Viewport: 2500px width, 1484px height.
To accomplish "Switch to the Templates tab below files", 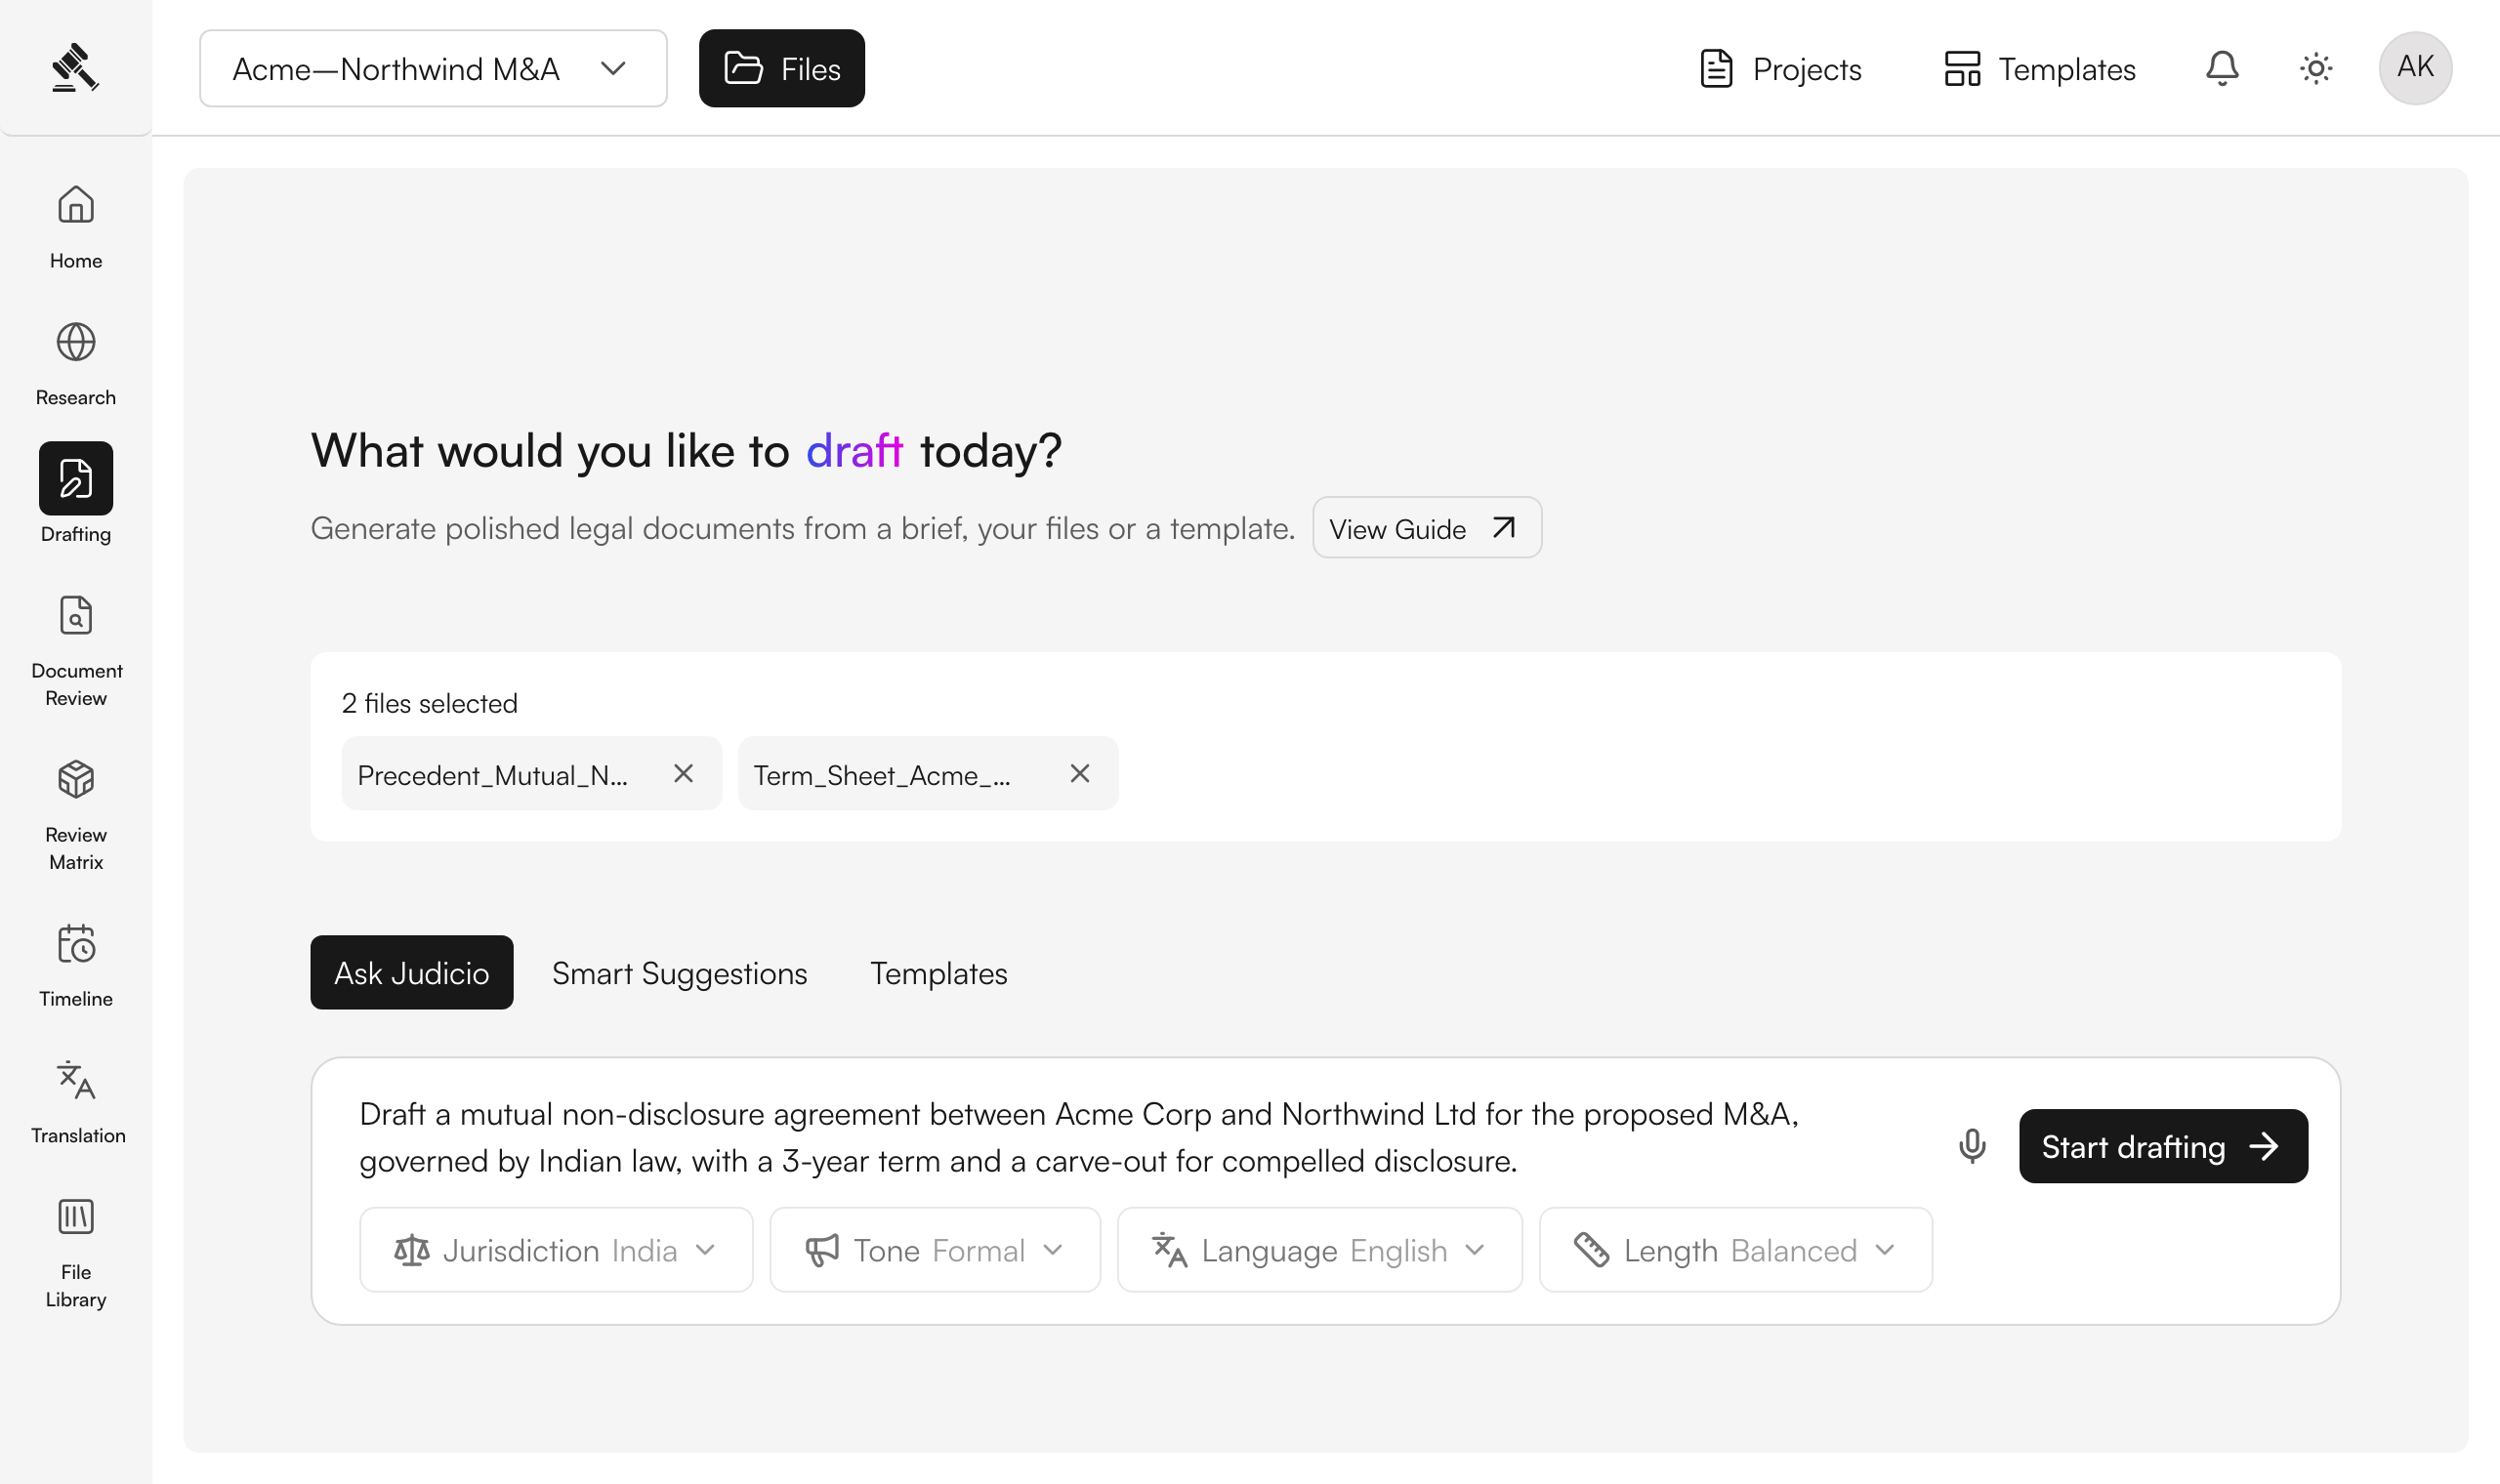I will (939, 973).
